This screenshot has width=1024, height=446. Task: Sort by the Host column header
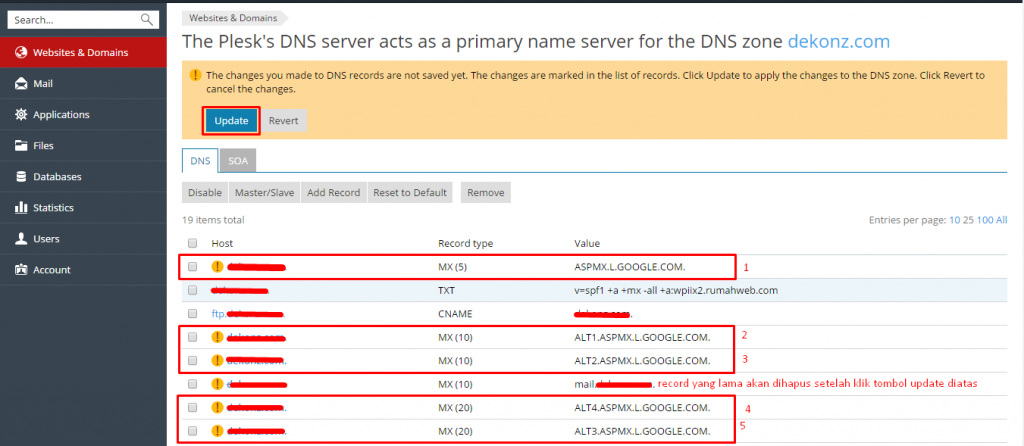click(x=223, y=243)
